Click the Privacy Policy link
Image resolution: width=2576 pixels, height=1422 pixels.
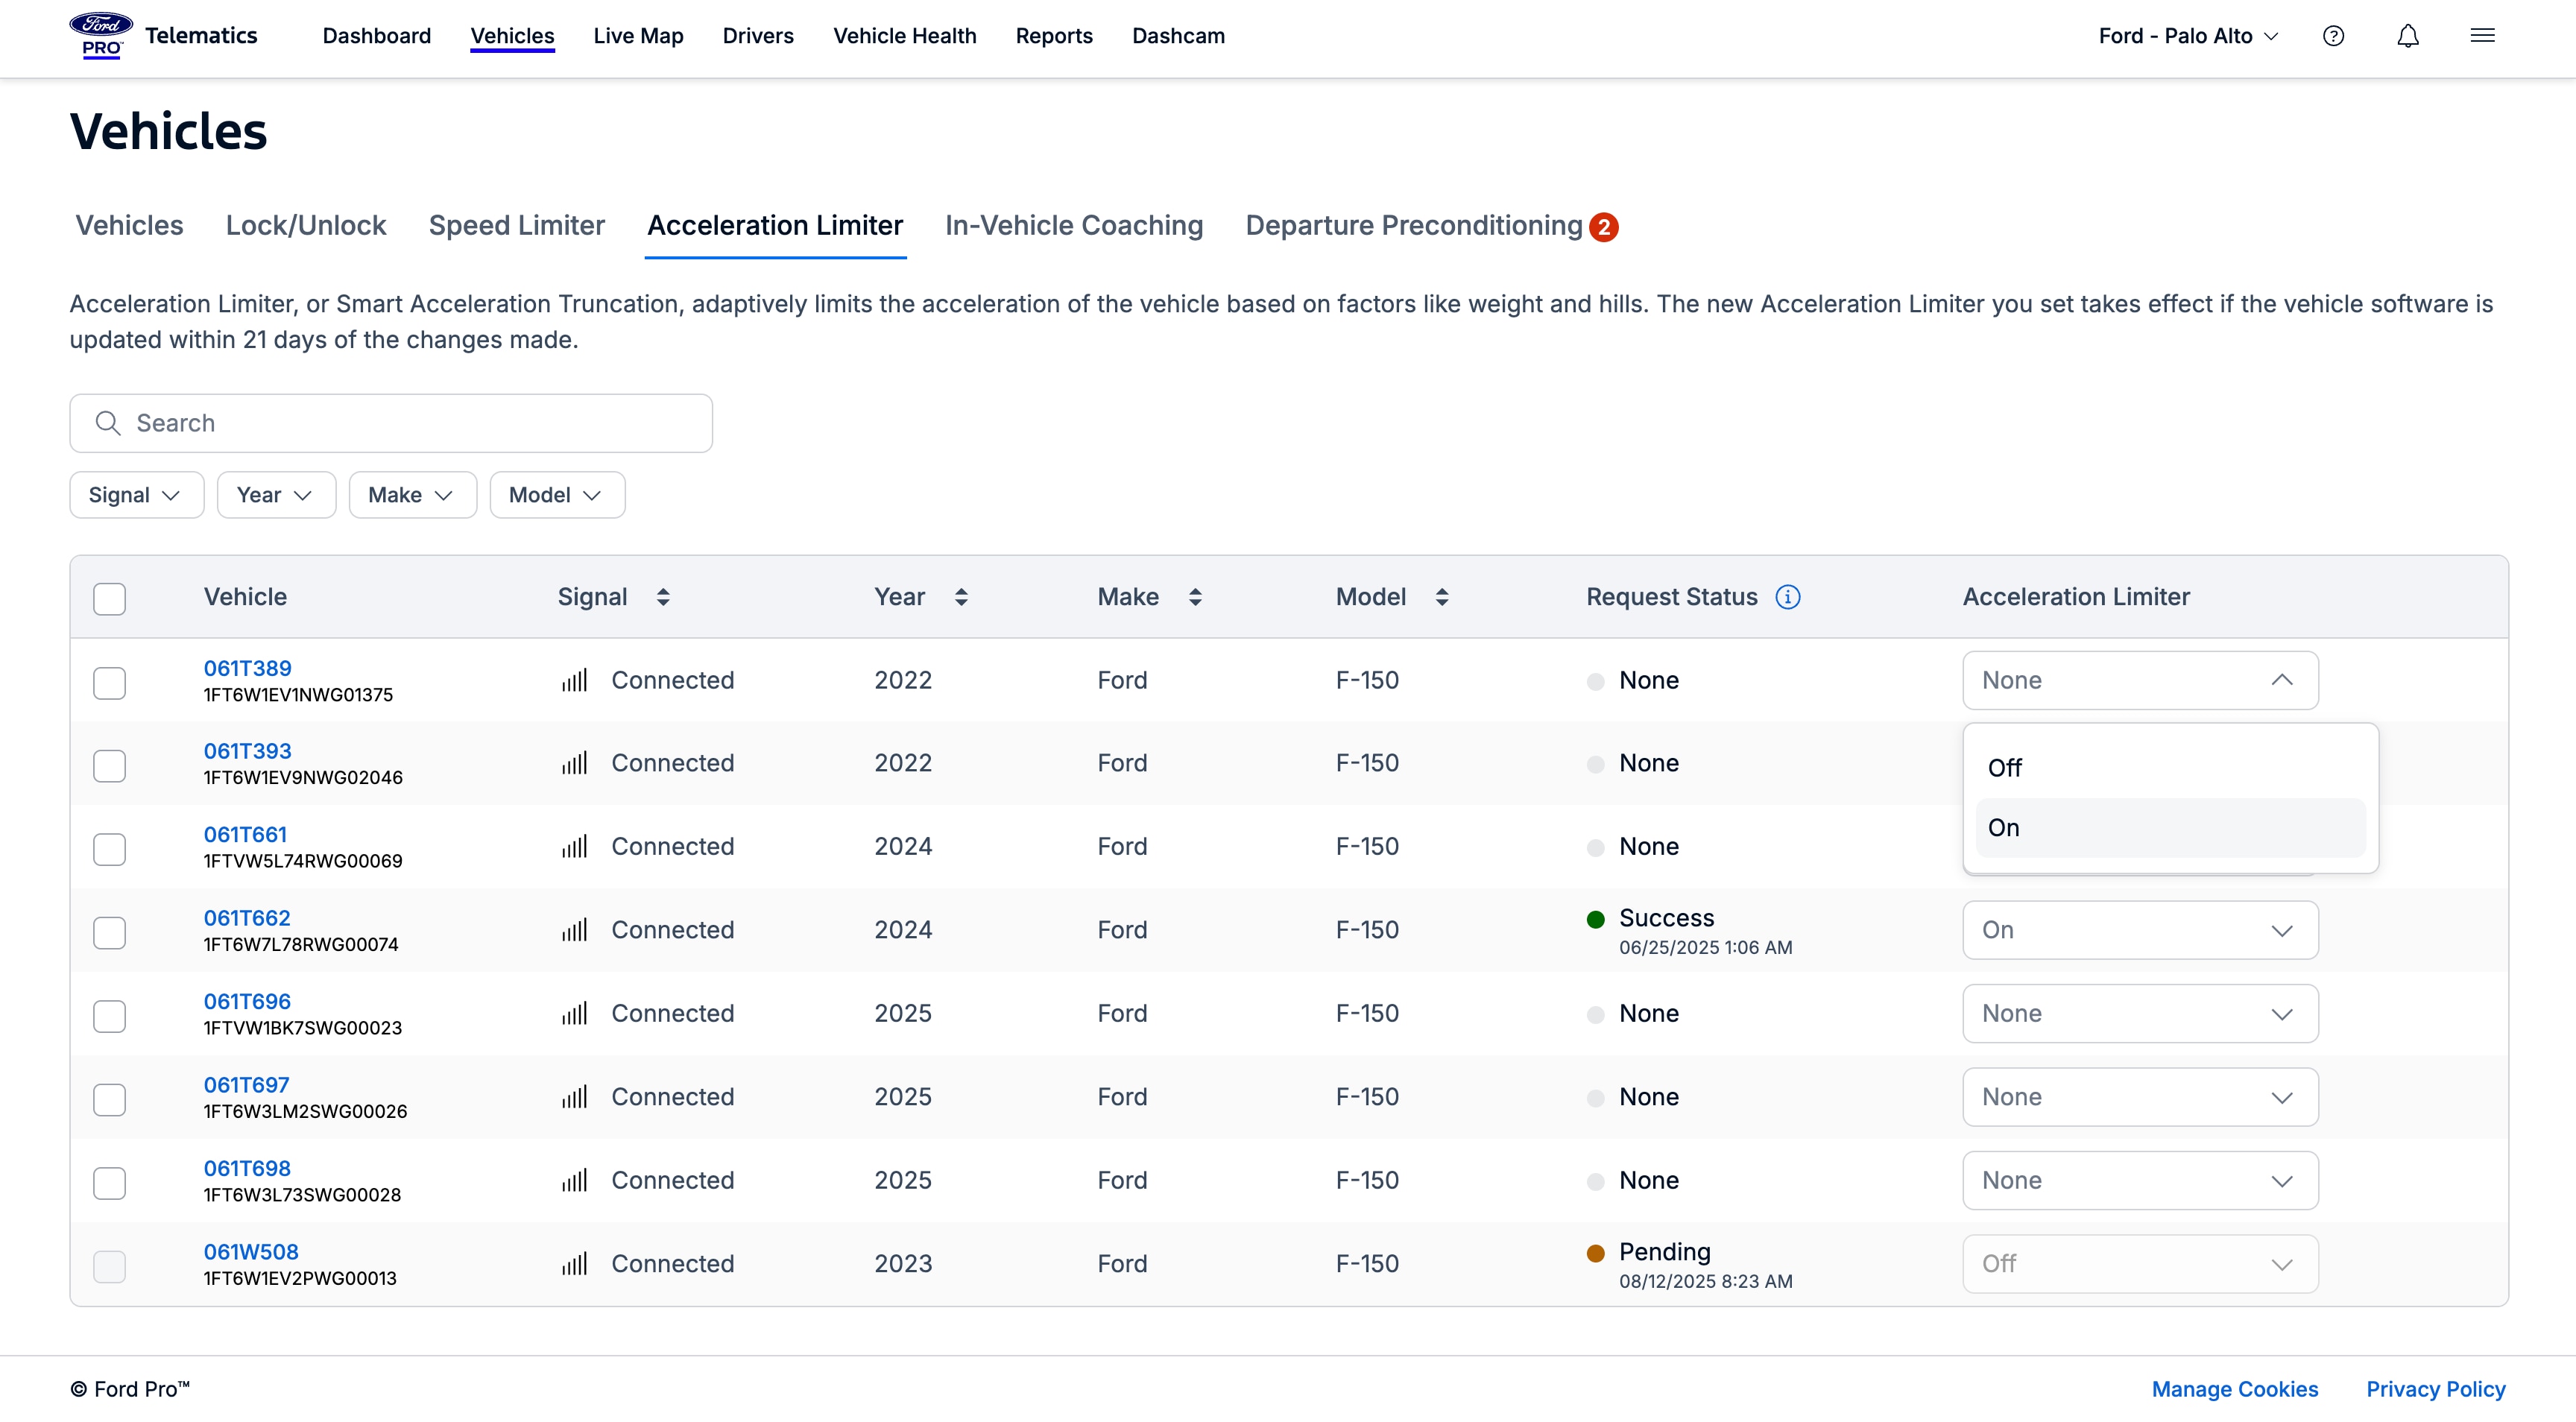(x=2435, y=1389)
